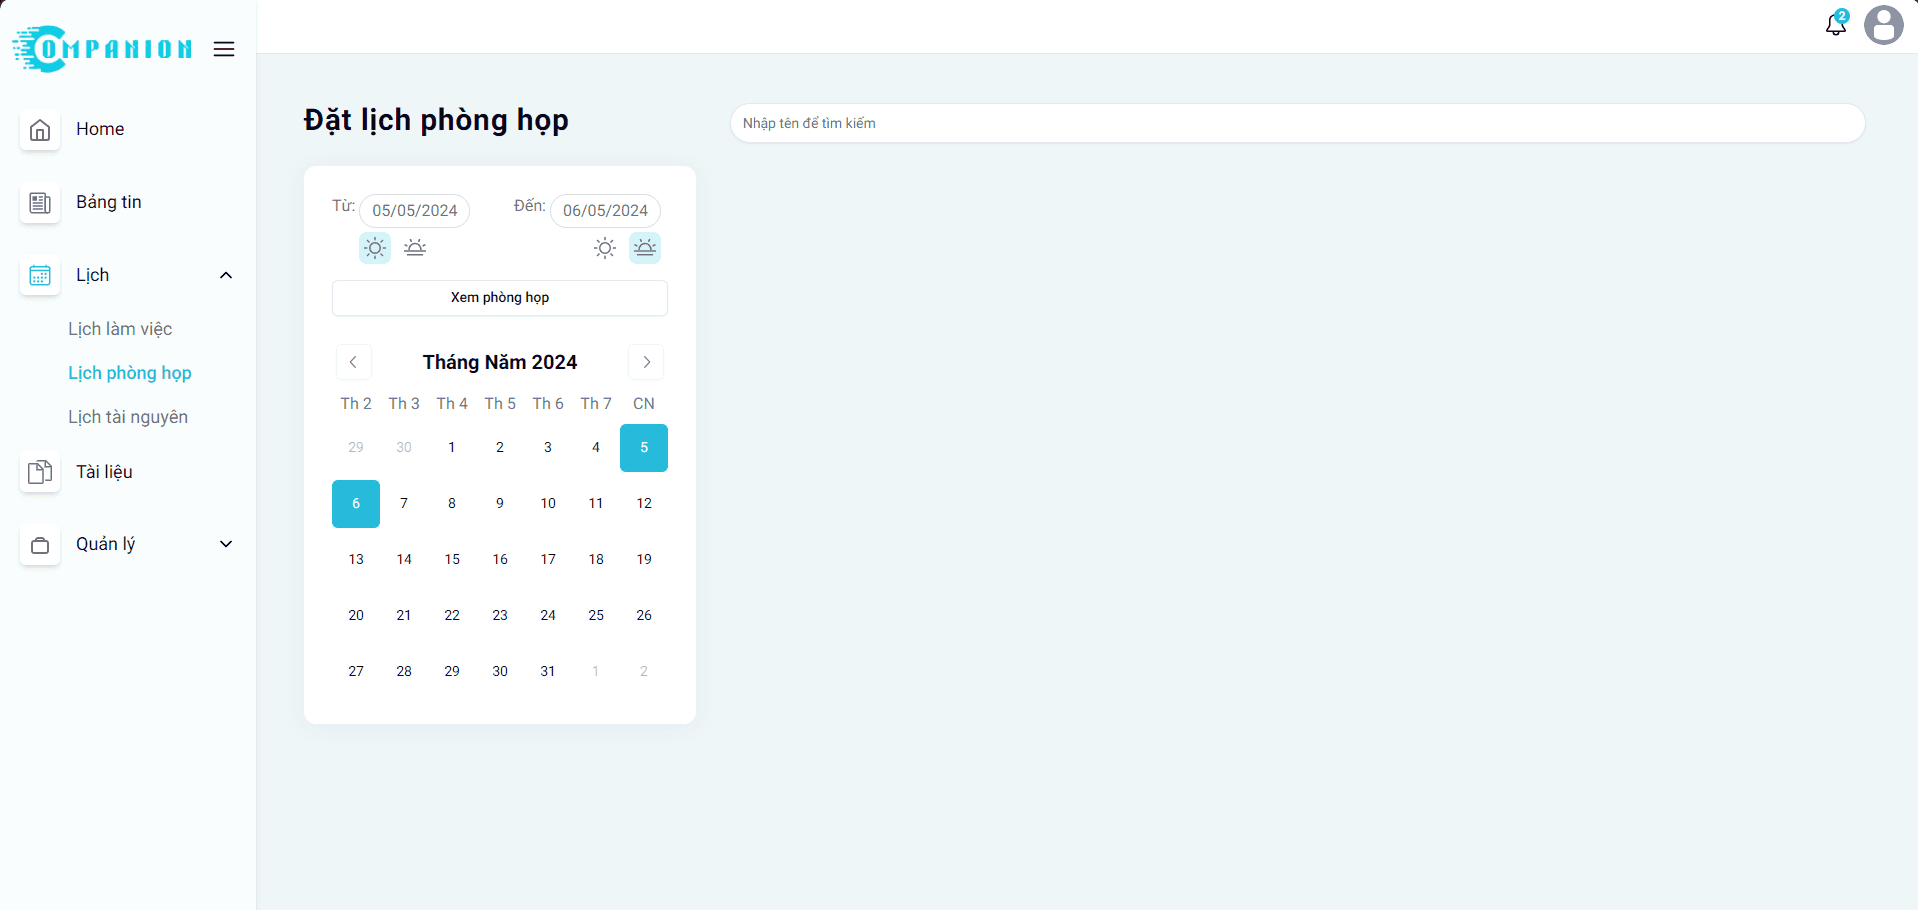Select day 13 in the calendar
Image resolution: width=1918 pixels, height=910 pixels.
pos(356,560)
